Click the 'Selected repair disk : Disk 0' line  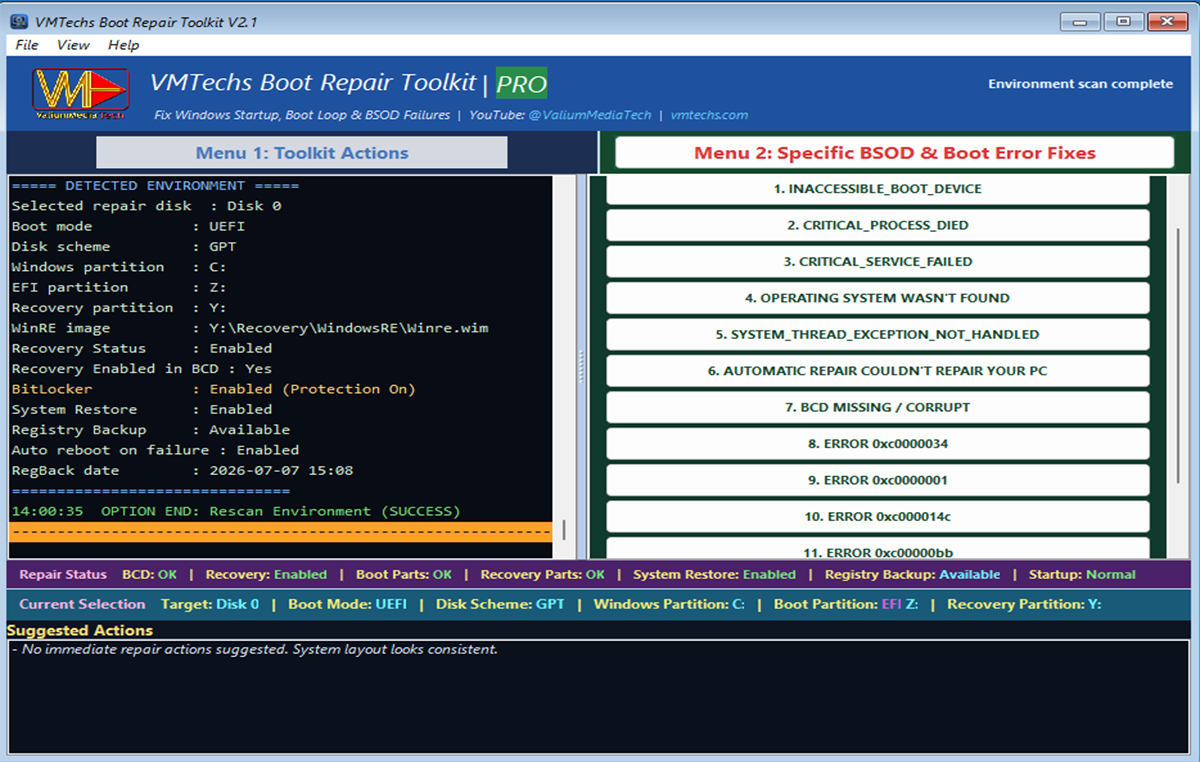click(146, 206)
